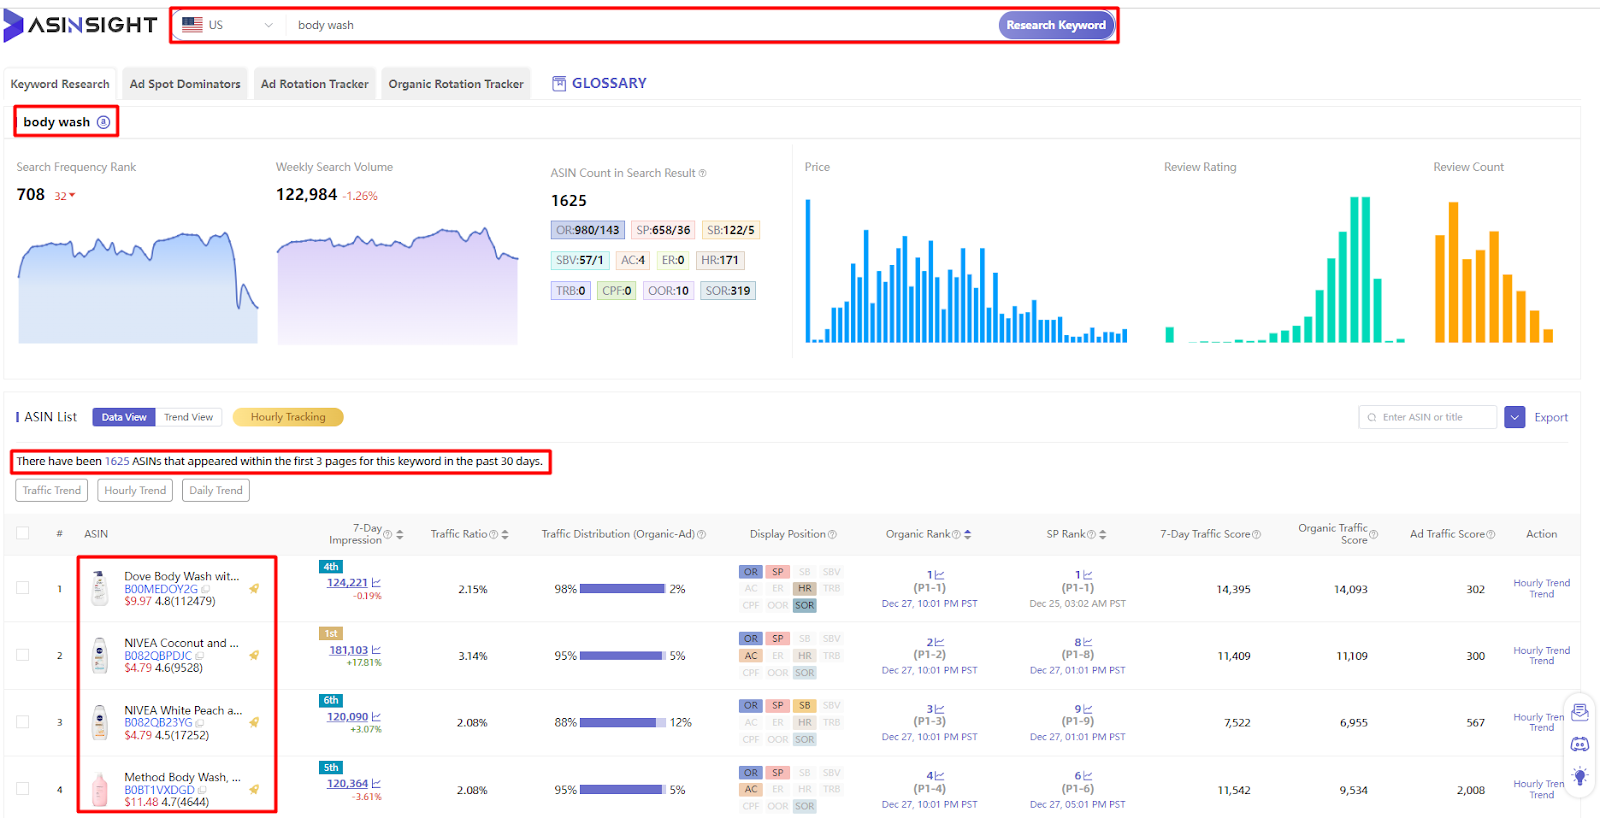
Task: Check the NIVEA Coconut row checkbox
Action: 22,655
